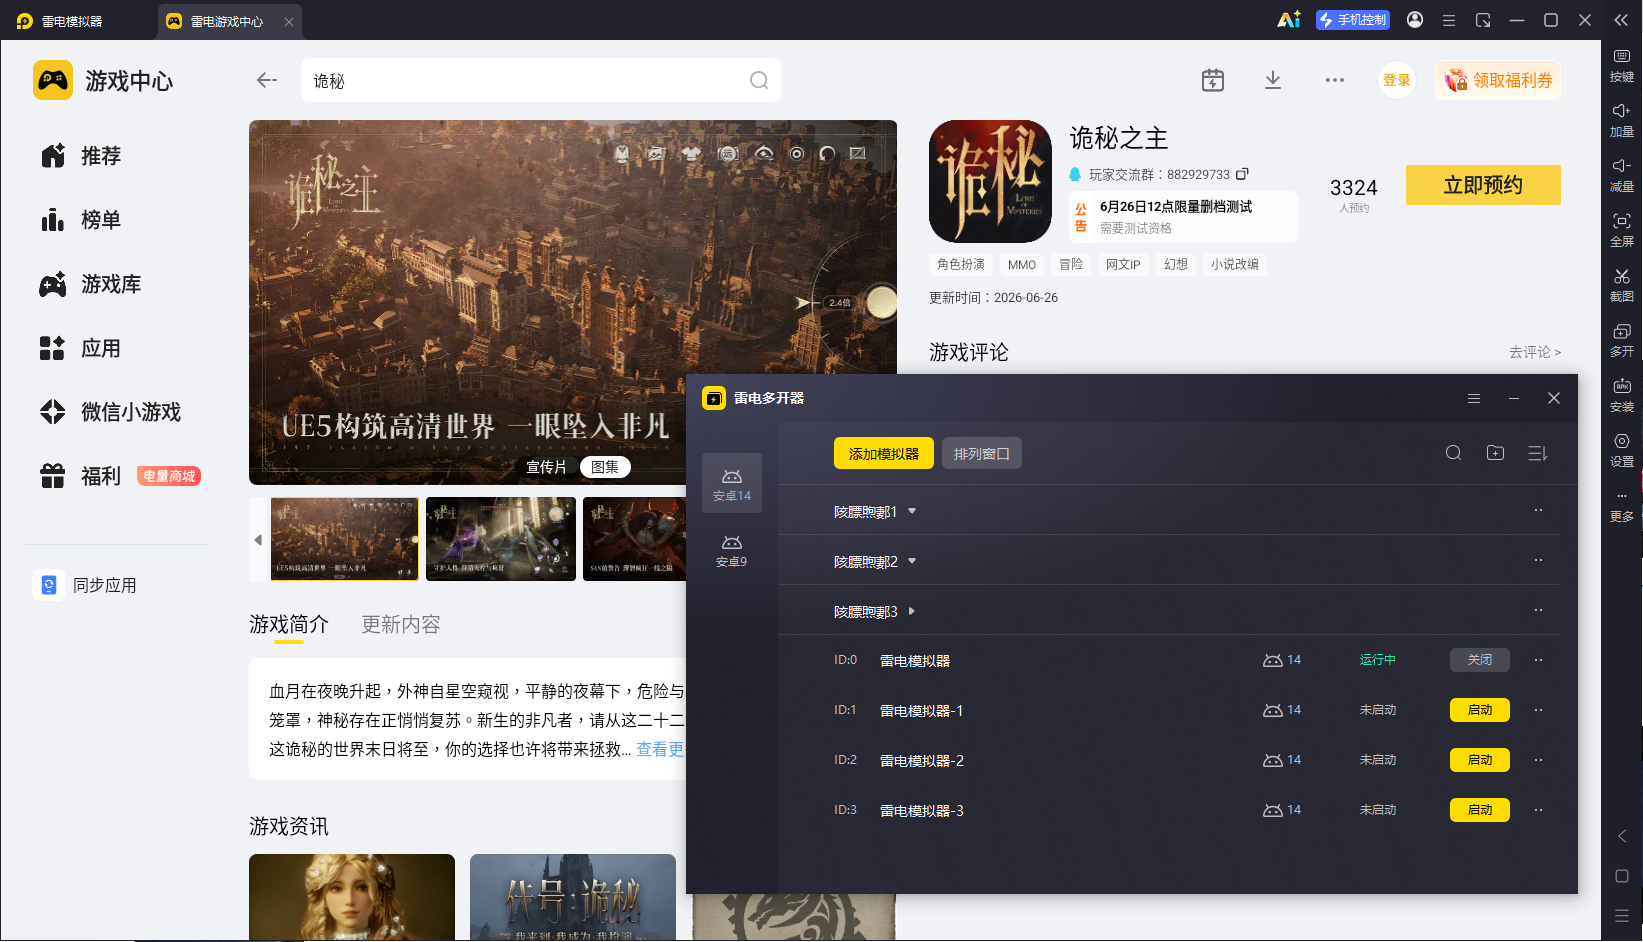The image size is (1643, 942).
Task: Select the first gallery thumbnail of the city
Action: [345, 539]
